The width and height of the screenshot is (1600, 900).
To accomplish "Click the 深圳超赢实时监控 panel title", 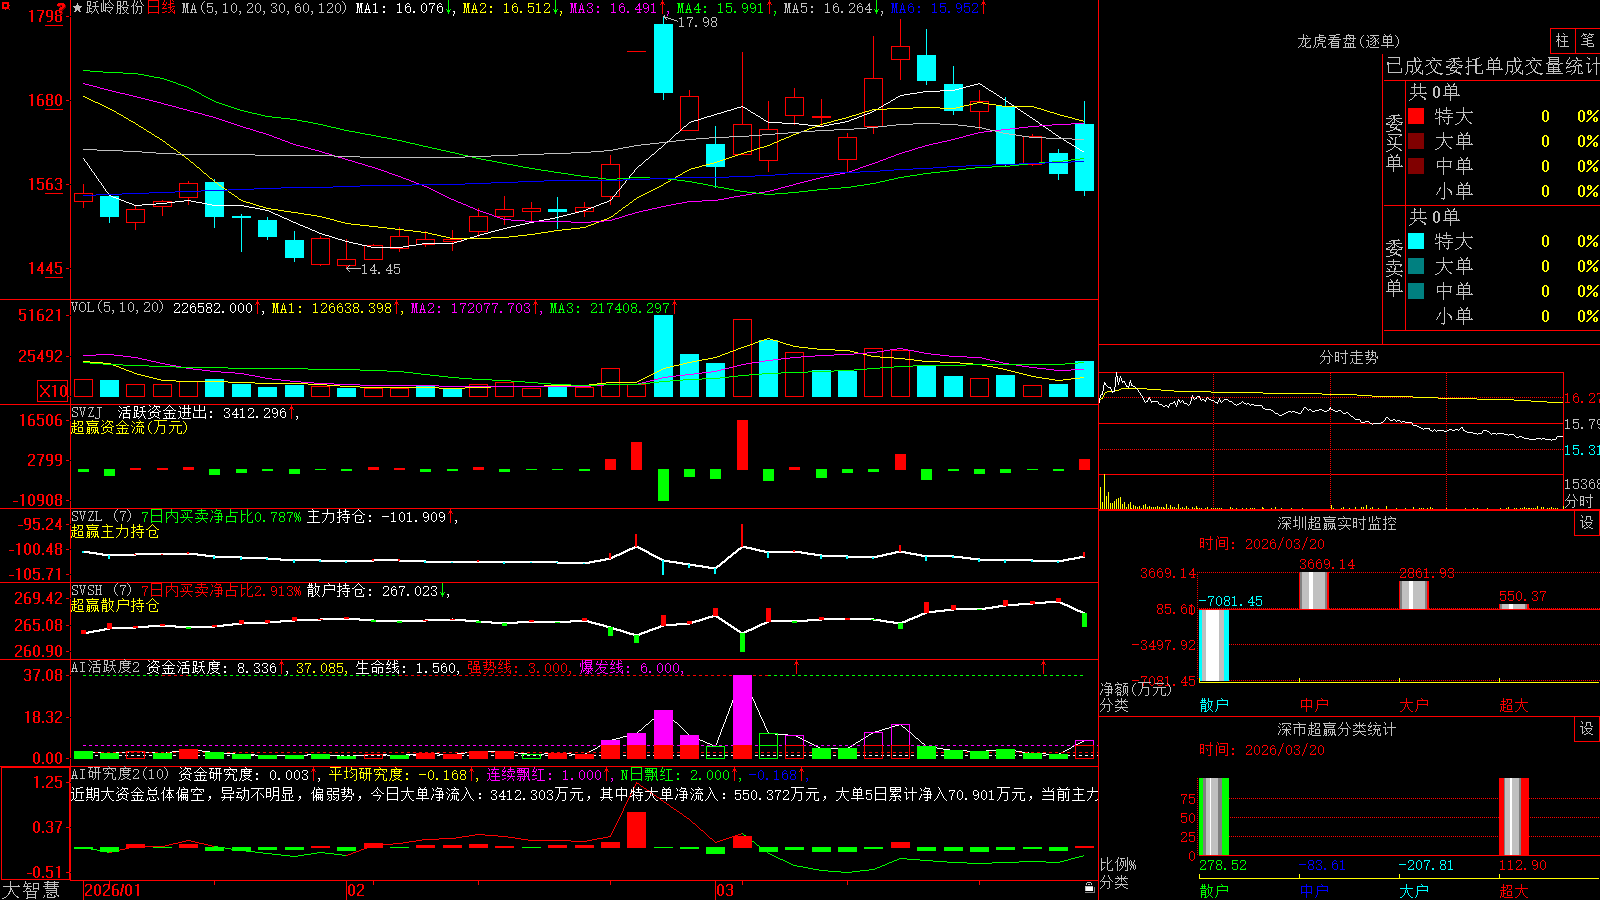I will [1337, 523].
